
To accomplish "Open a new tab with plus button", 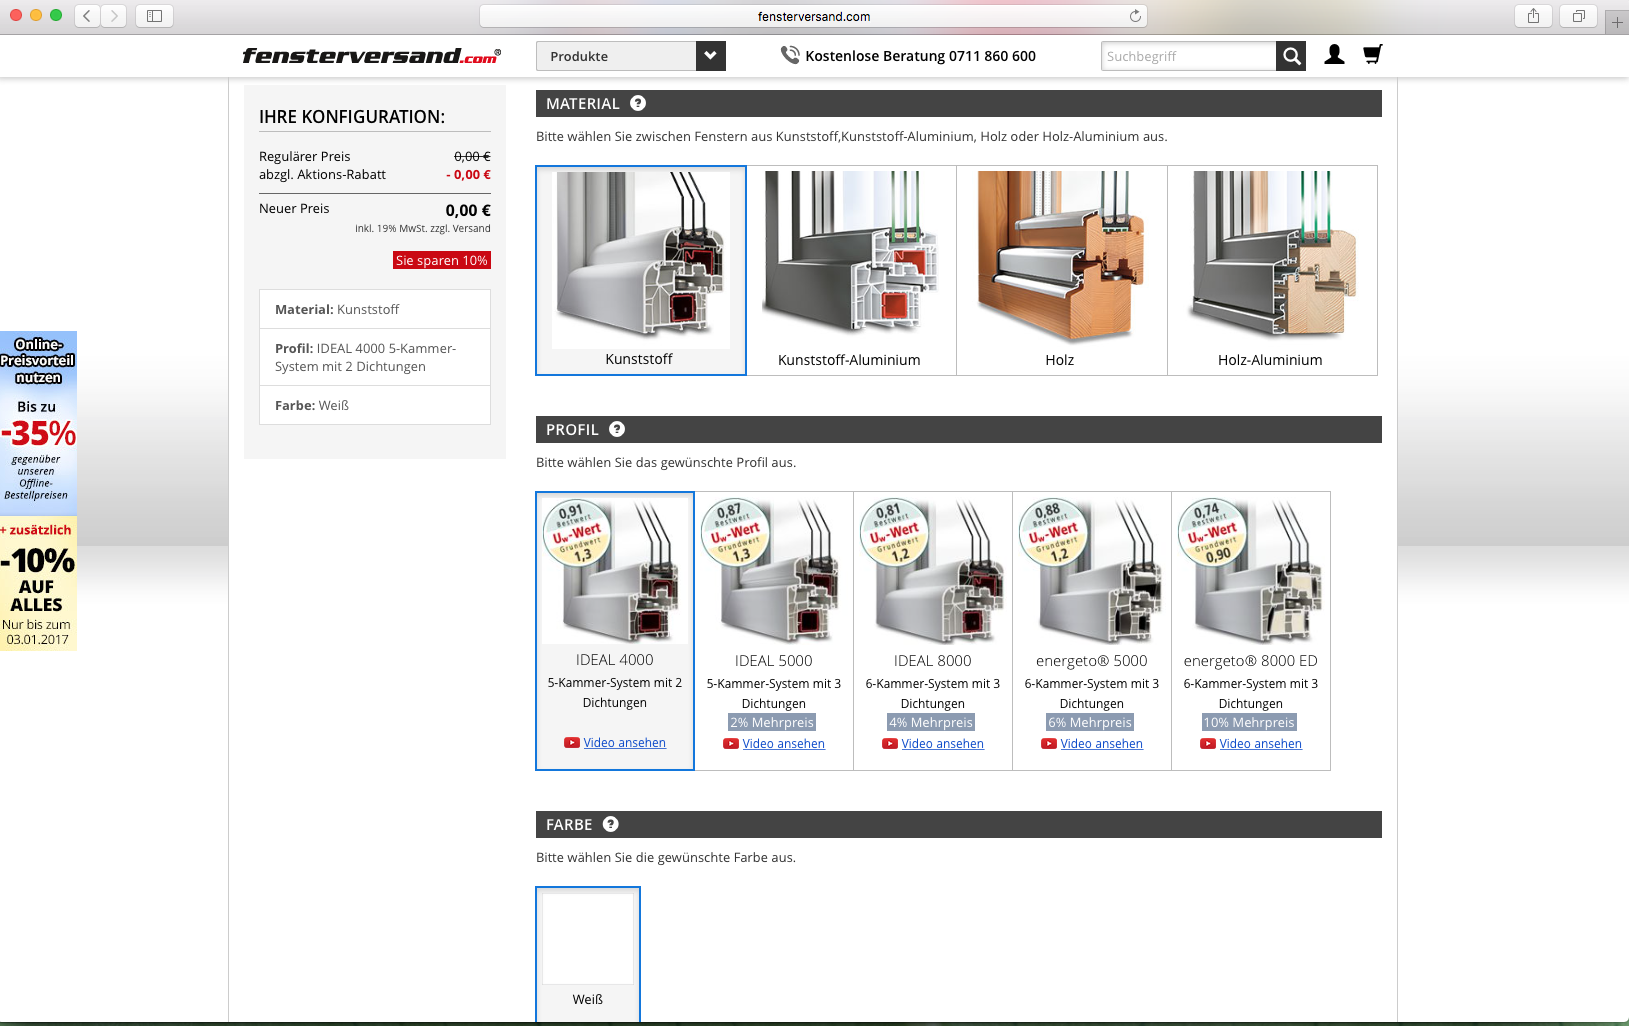I will point(1617,22).
